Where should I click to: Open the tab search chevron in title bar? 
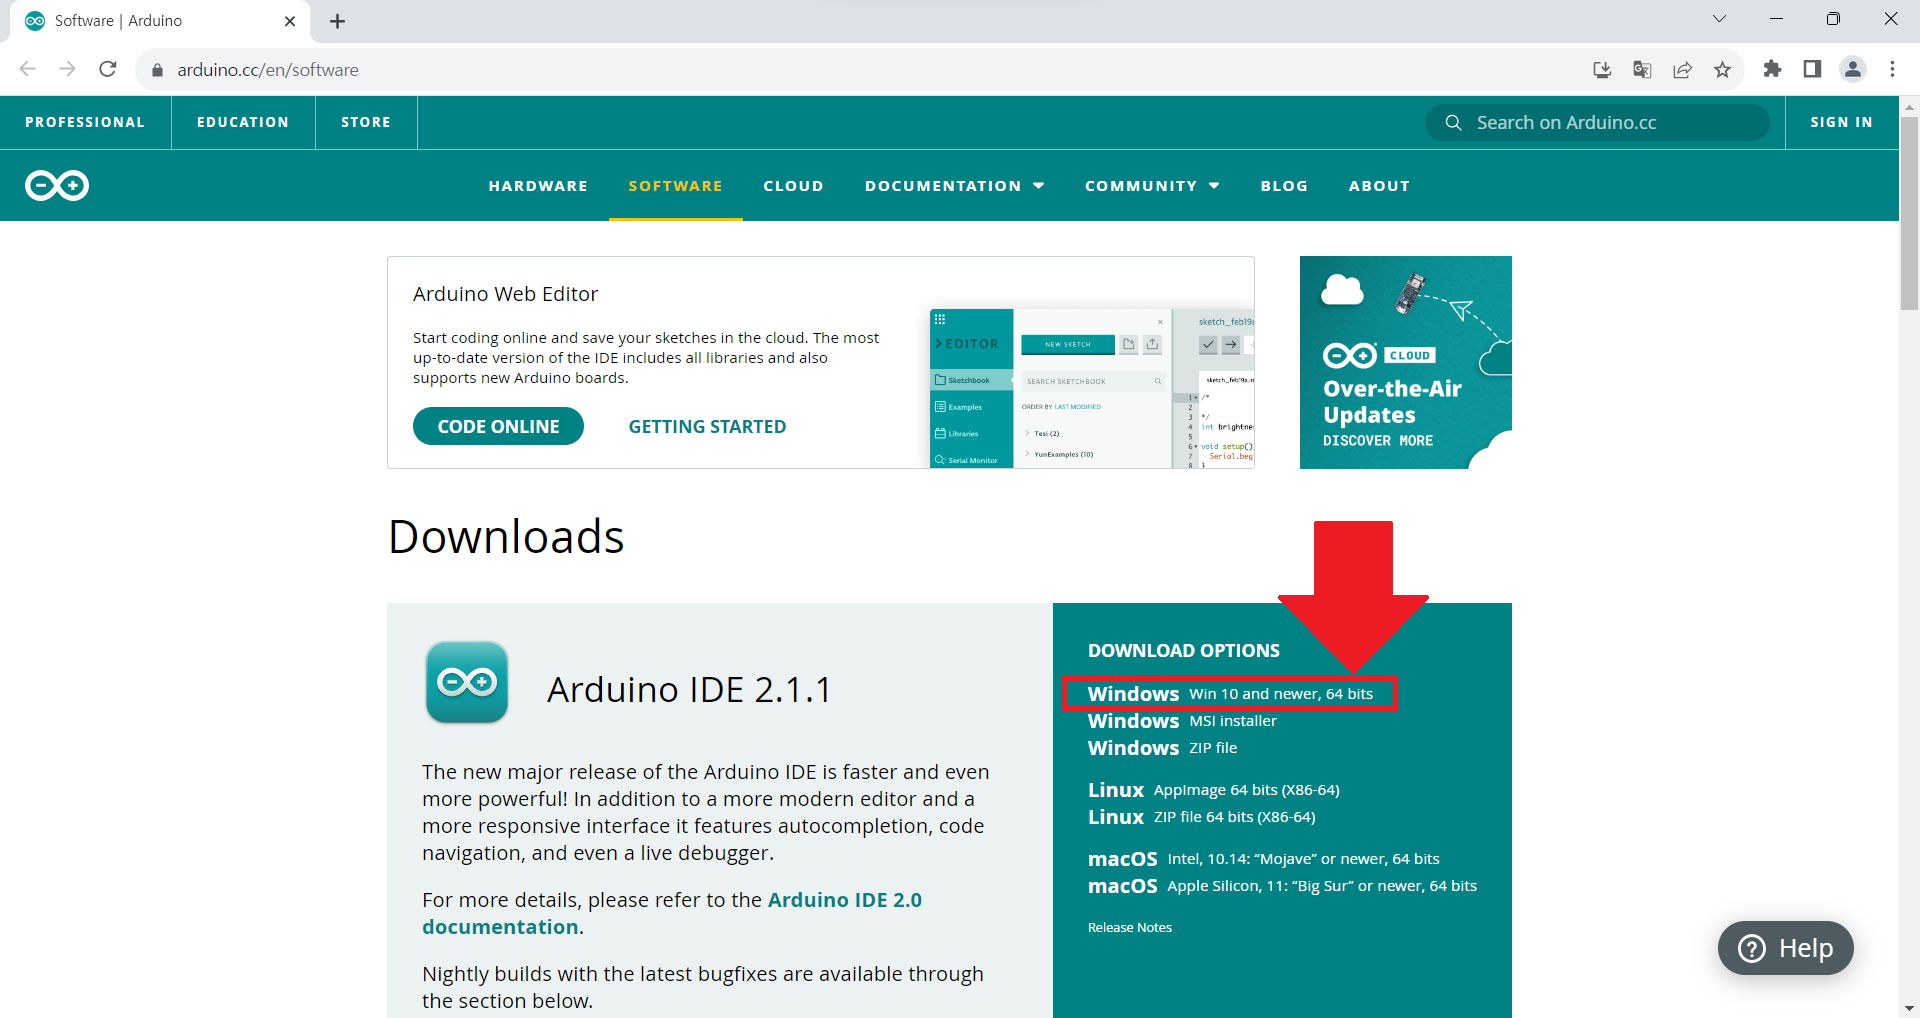pos(1719,19)
